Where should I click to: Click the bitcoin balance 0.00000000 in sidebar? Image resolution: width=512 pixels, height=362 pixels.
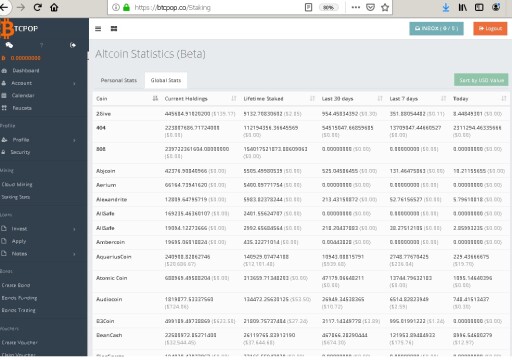(26, 58)
